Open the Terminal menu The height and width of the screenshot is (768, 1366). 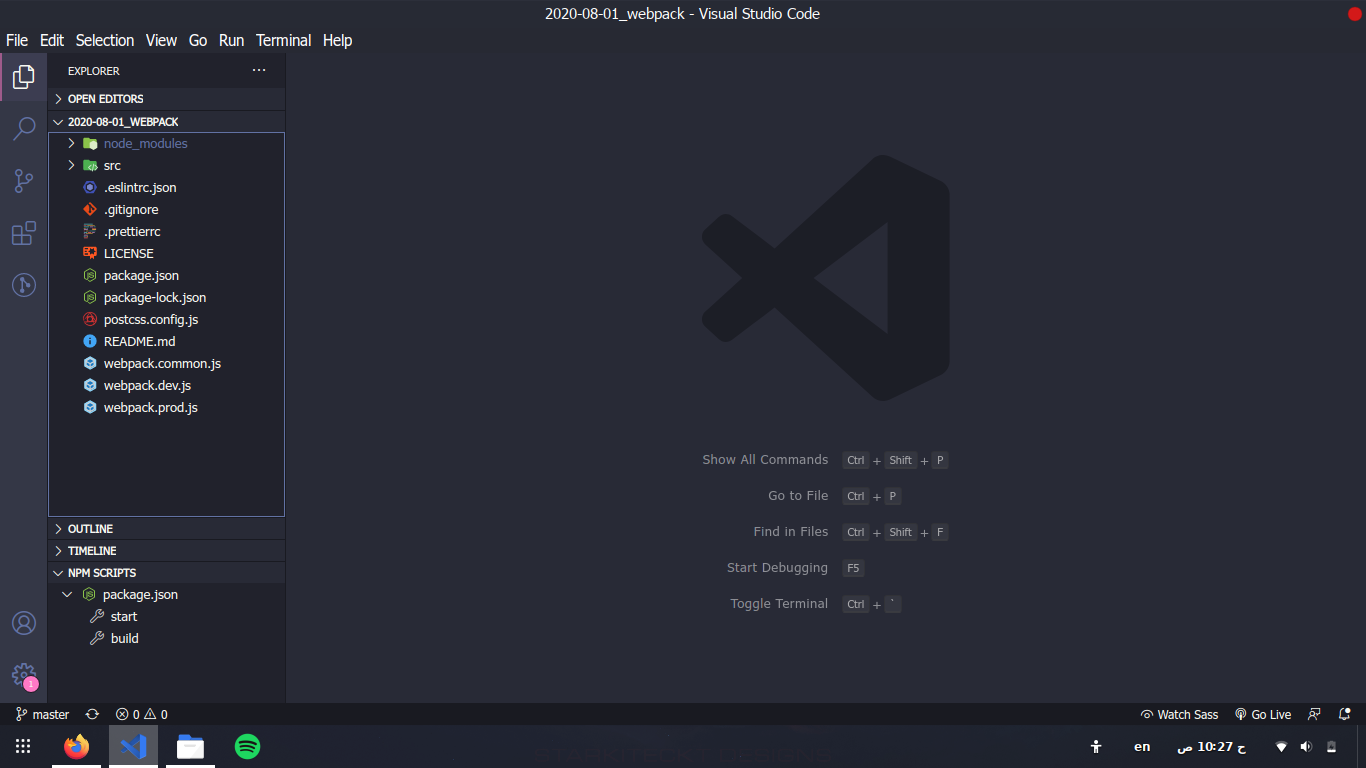[x=283, y=40]
